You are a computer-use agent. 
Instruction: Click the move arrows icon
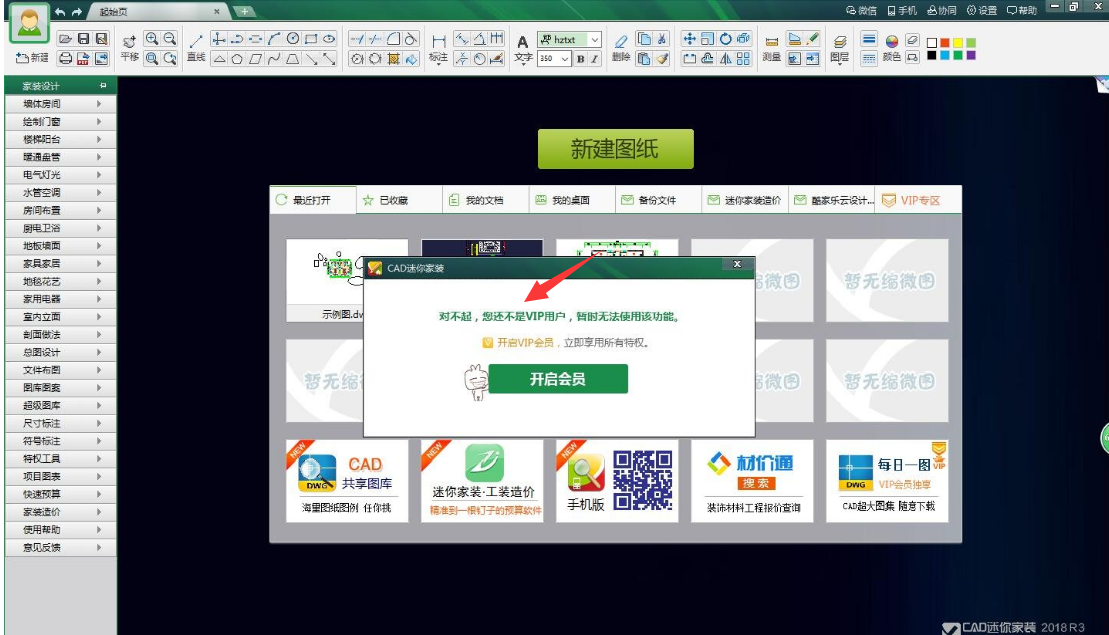click(x=689, y=39)
